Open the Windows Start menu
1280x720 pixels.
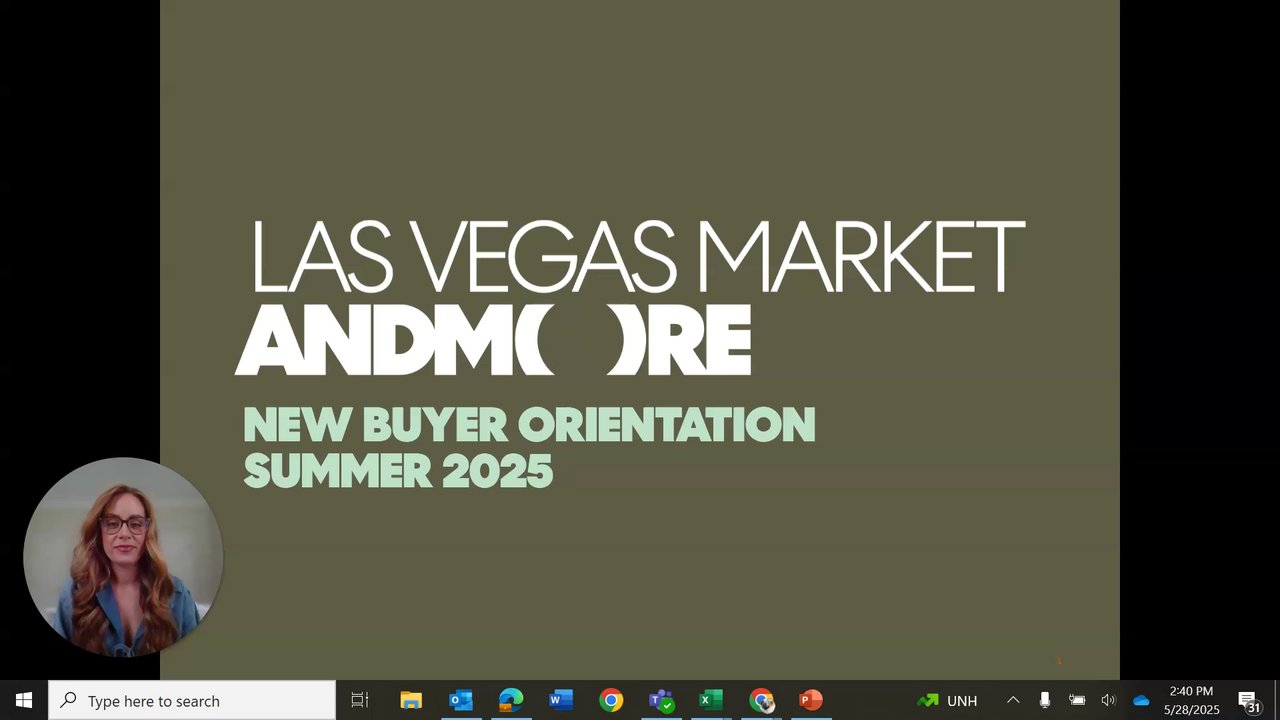[24, 700]
